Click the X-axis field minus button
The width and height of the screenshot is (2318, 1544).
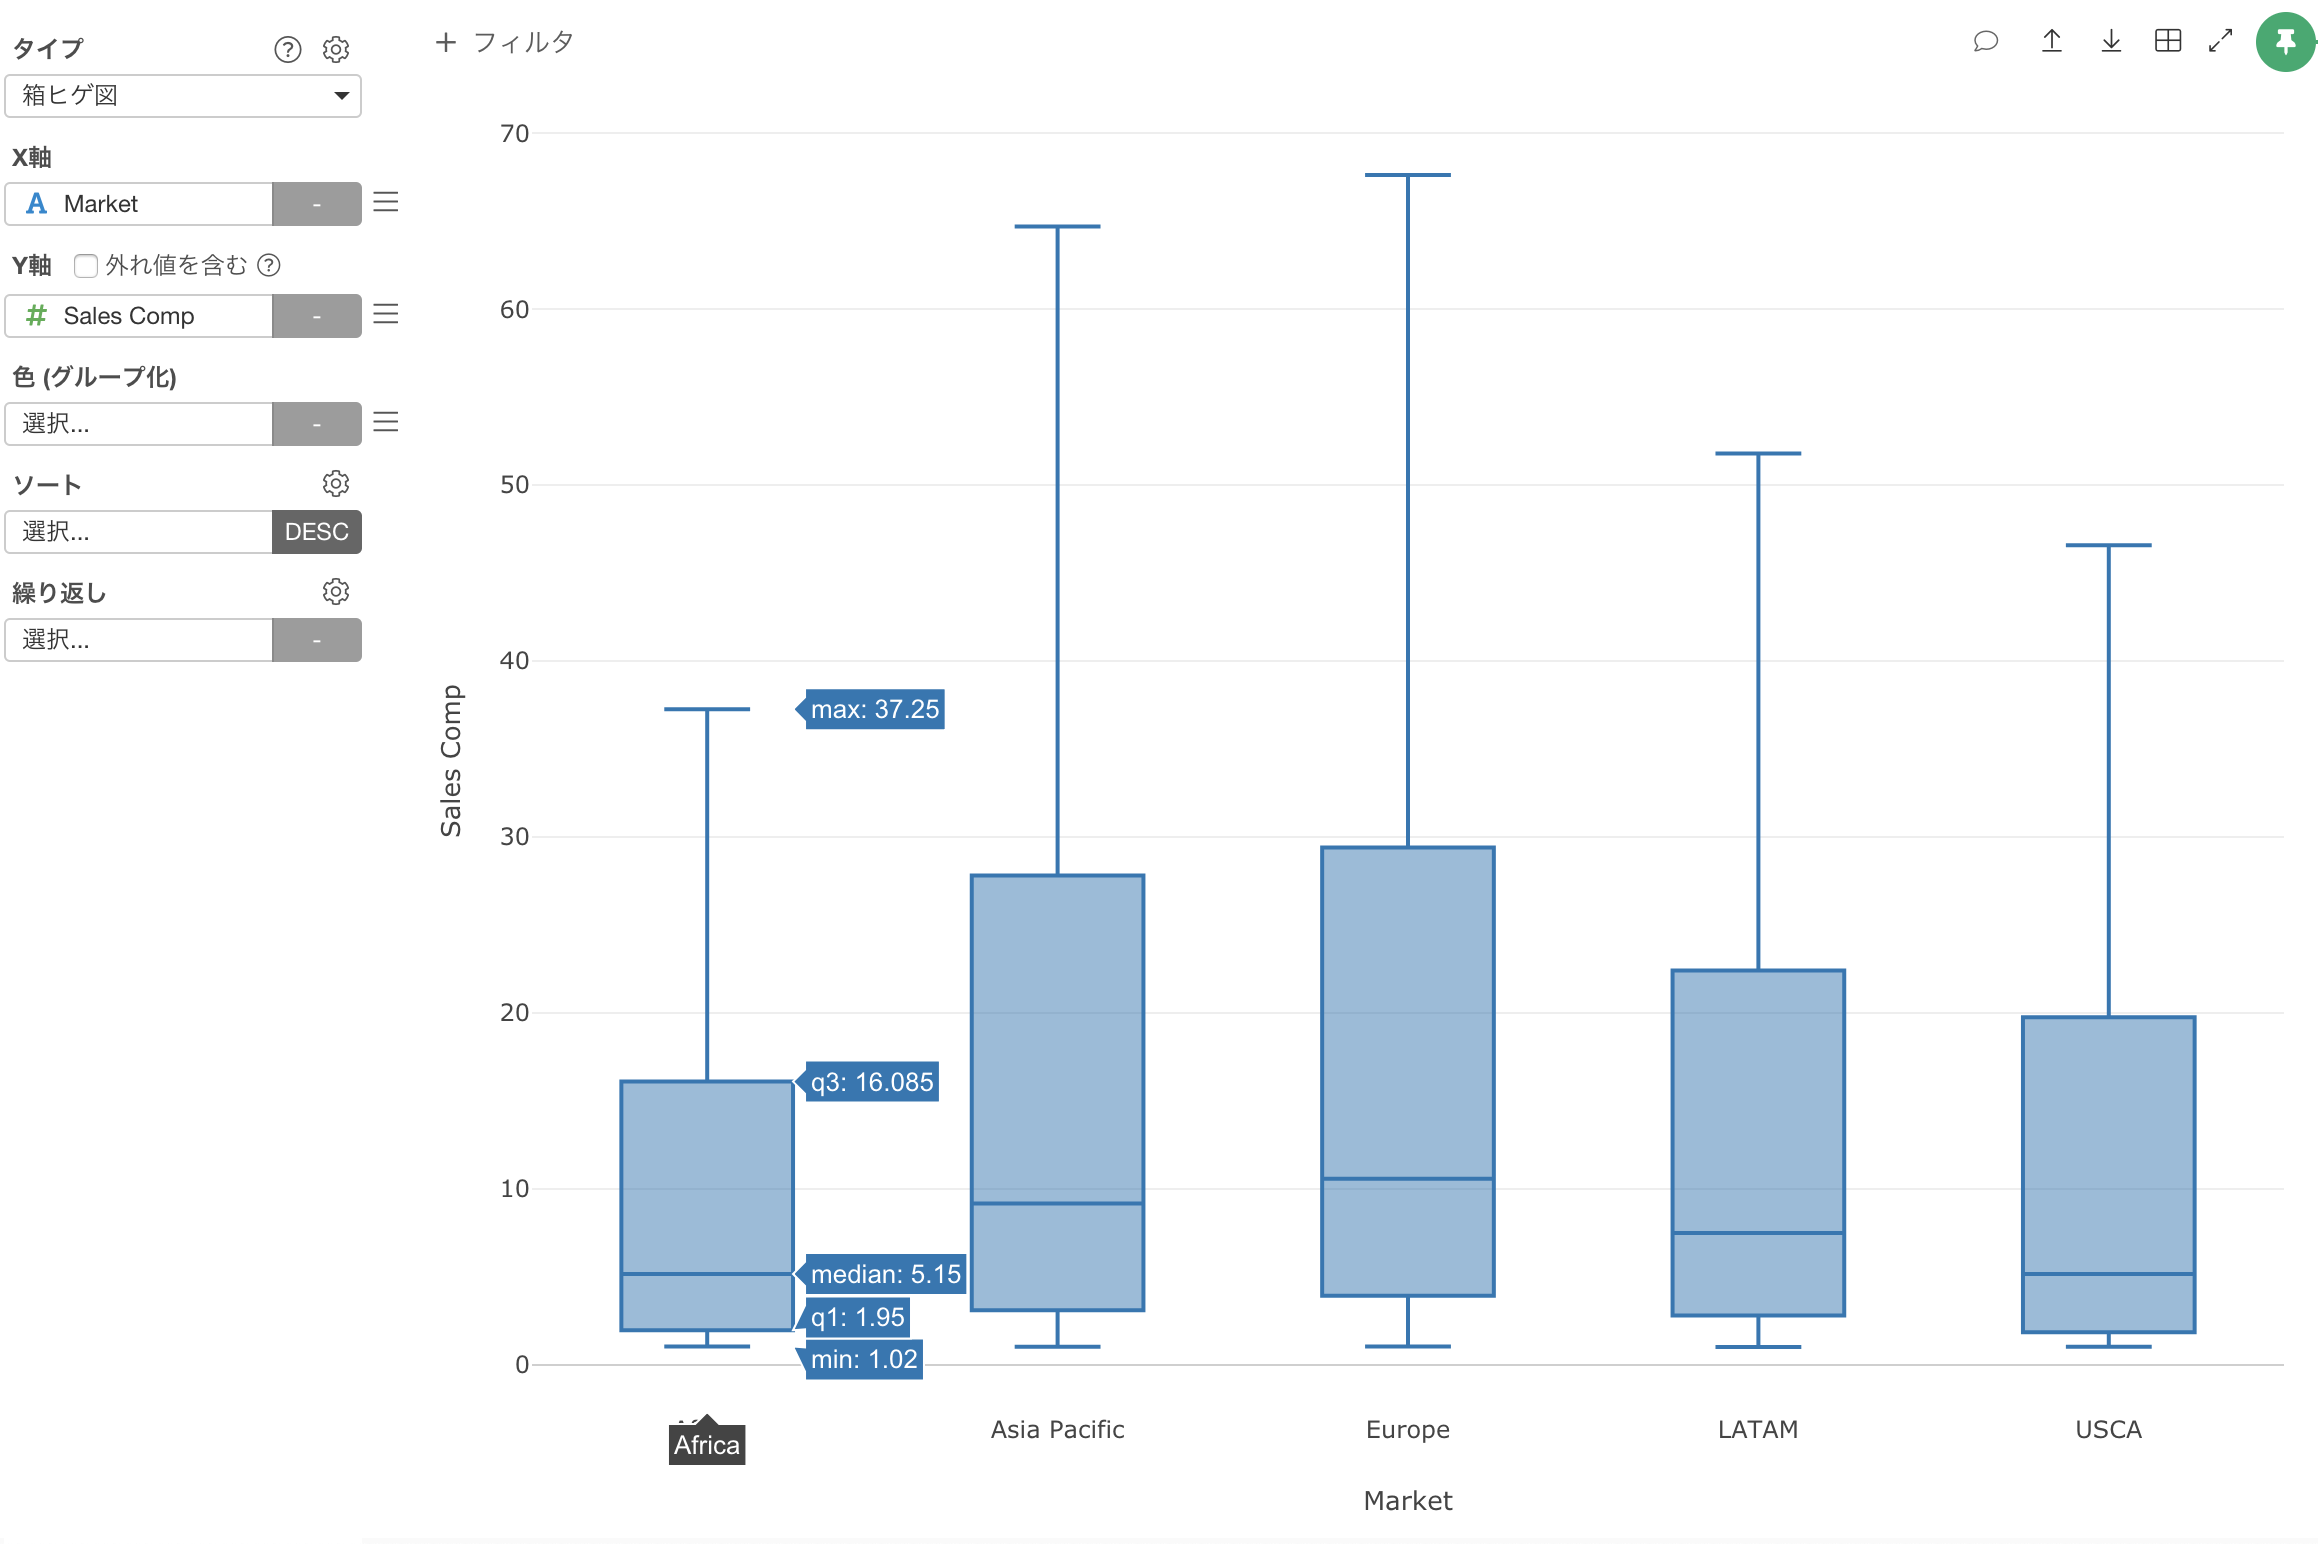tap(317, 203)
